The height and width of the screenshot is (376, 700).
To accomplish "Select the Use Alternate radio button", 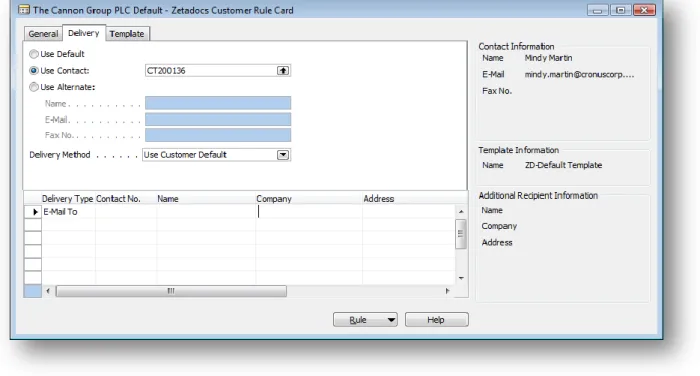I will point(33,87).
